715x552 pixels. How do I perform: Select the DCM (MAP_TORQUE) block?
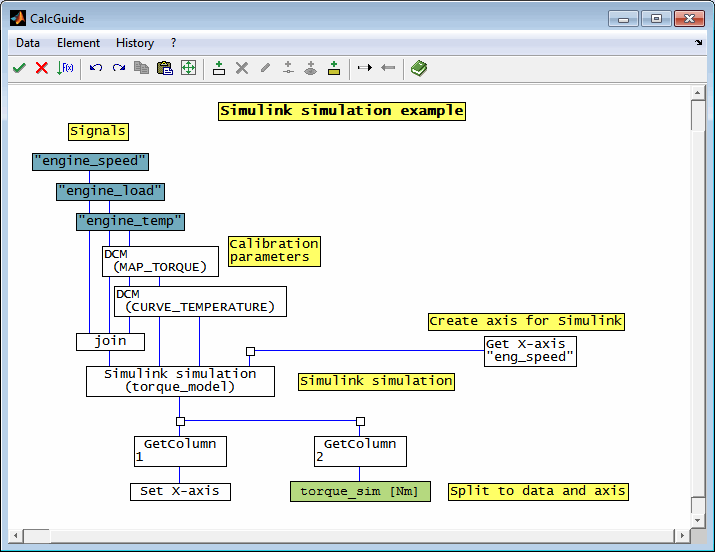coord(161,261)
